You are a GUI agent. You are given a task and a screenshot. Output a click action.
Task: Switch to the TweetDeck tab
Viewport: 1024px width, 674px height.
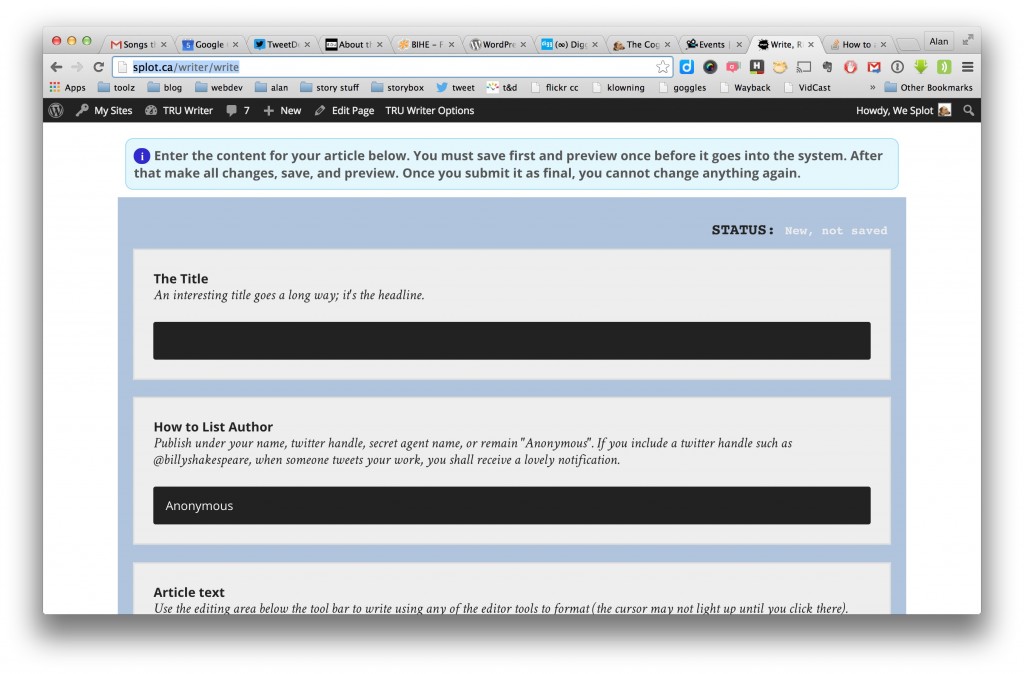(276, 44)
